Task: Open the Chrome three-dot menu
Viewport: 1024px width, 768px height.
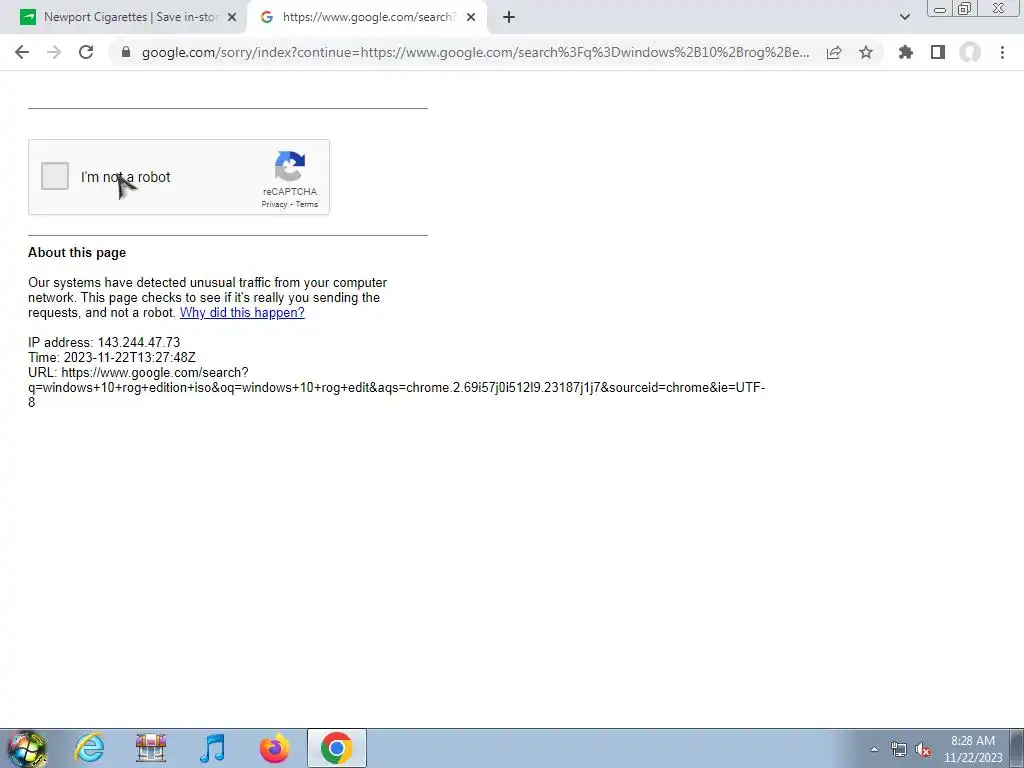Action: click(1002, 52)
